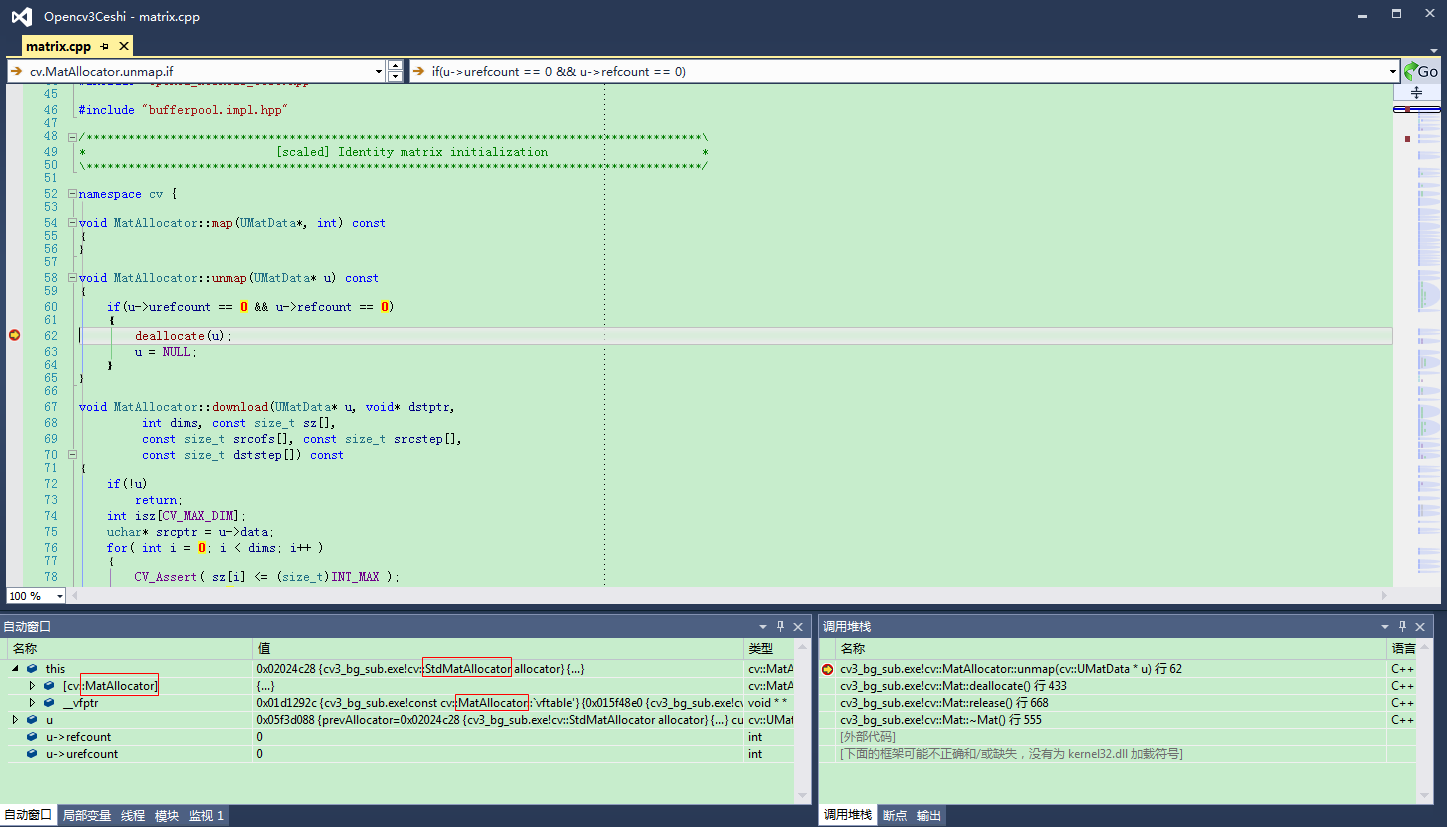
Task: Open the 调用堆栈 panel options dropdown
Action: tap(1385, 627)
